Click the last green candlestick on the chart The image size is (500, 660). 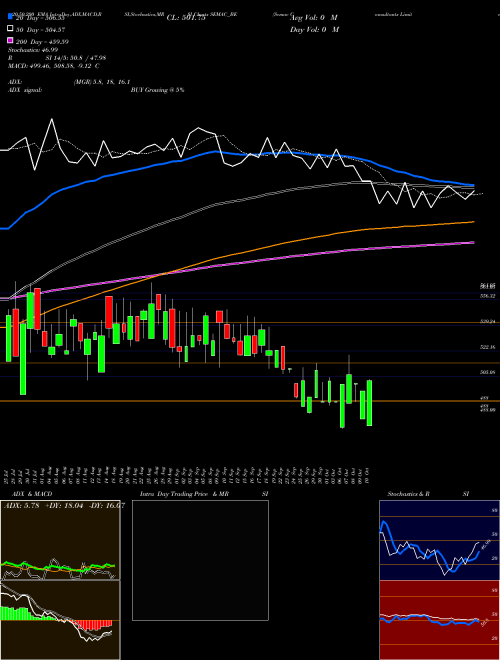coord(370,403)
